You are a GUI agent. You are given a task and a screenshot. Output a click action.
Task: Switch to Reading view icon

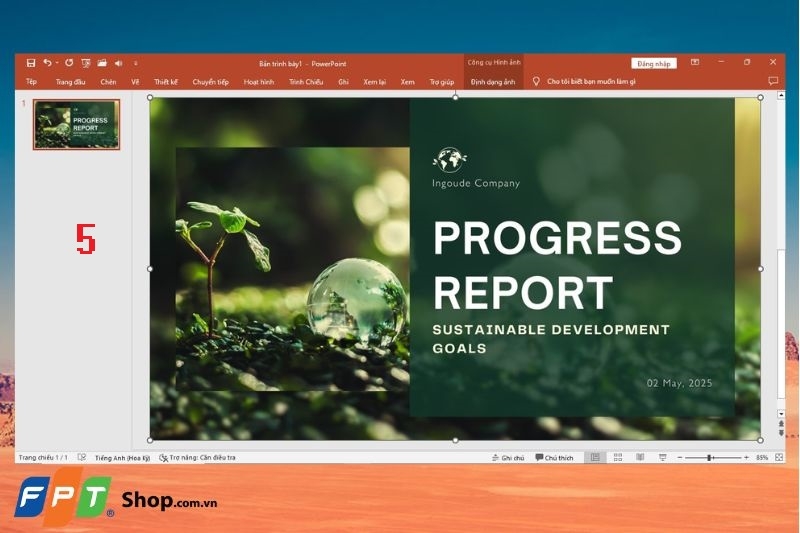640,458
